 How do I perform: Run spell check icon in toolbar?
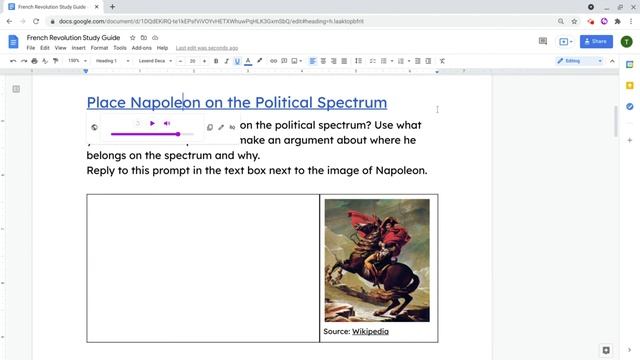point(45,61)
